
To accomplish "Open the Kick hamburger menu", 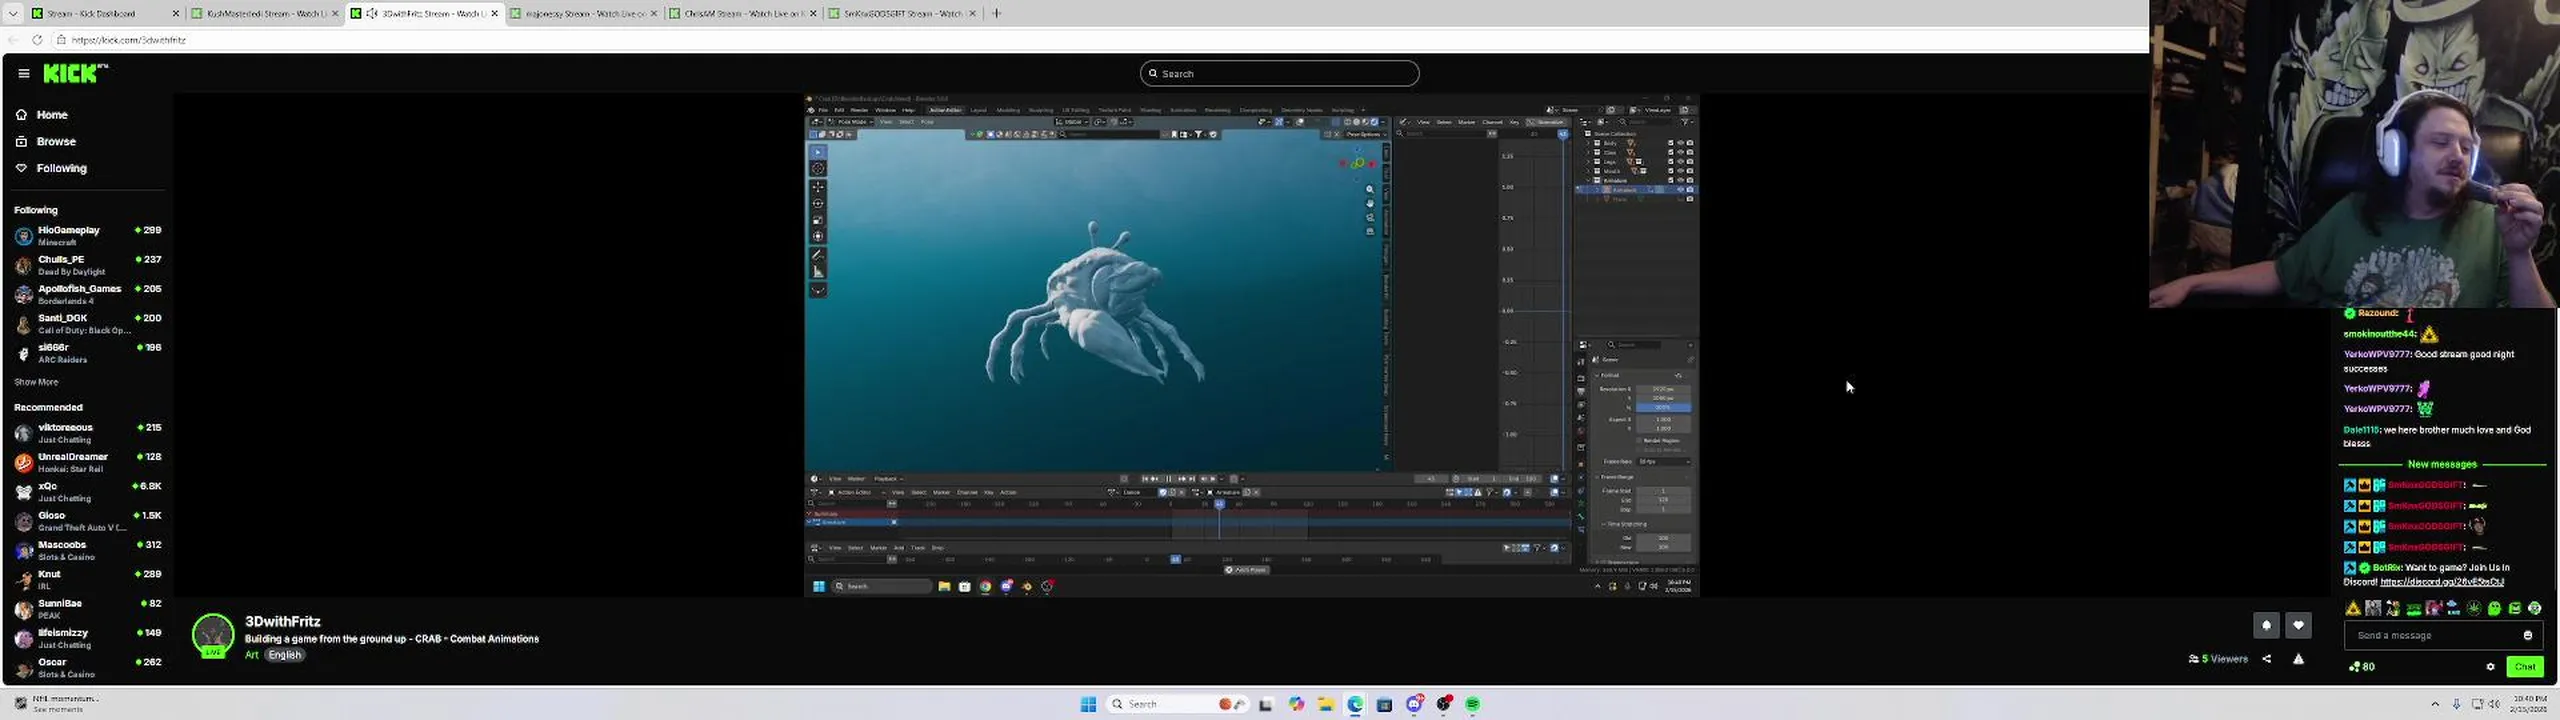I will click(x=24, y=73).
